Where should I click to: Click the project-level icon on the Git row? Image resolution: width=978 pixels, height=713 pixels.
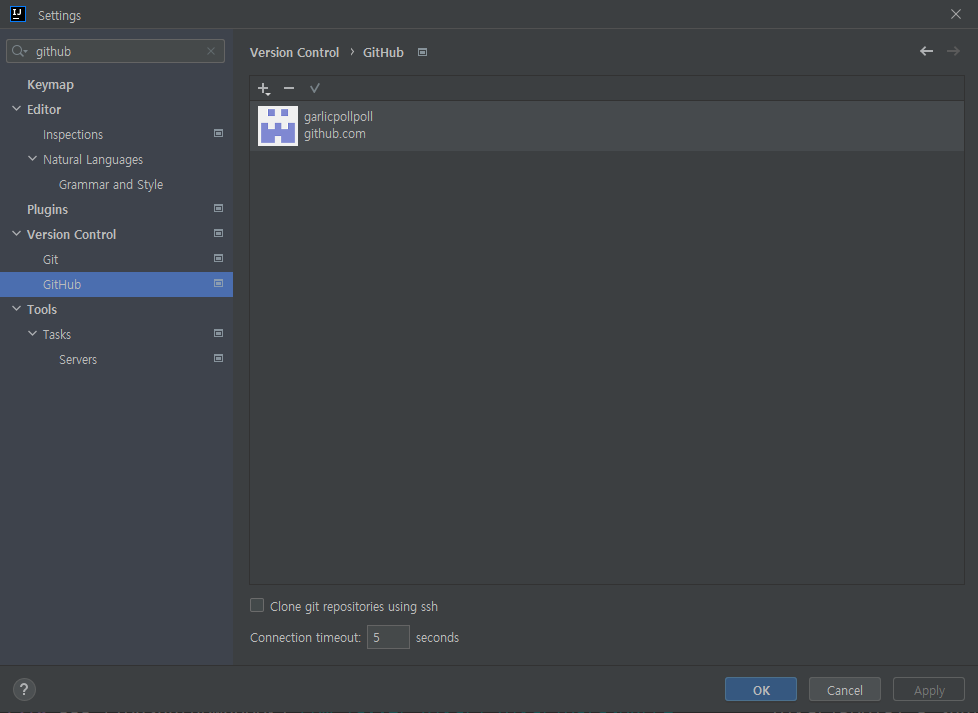coord(218,258)
